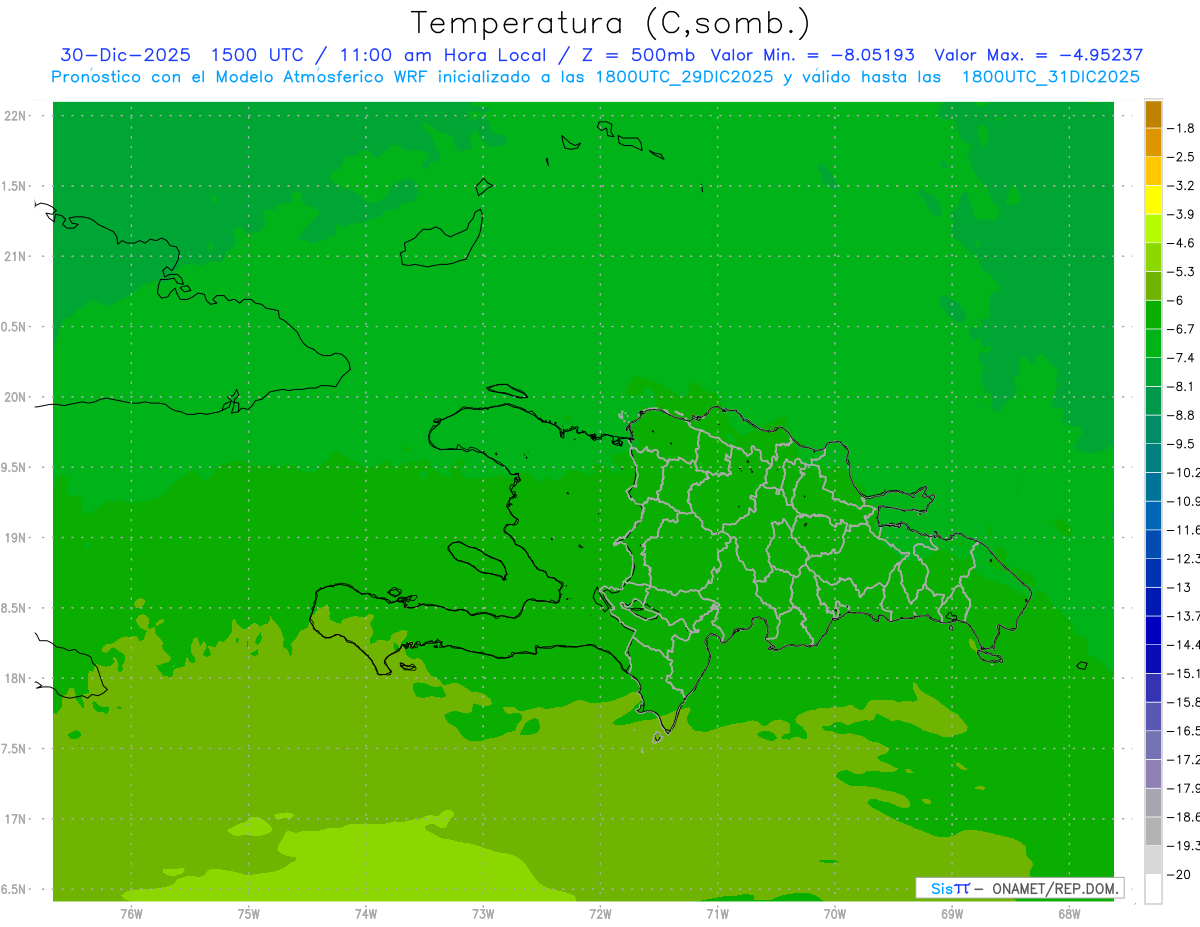Pick the white swatch below -20
The width and height of the screenshot is (1200, 927).
1153,889
